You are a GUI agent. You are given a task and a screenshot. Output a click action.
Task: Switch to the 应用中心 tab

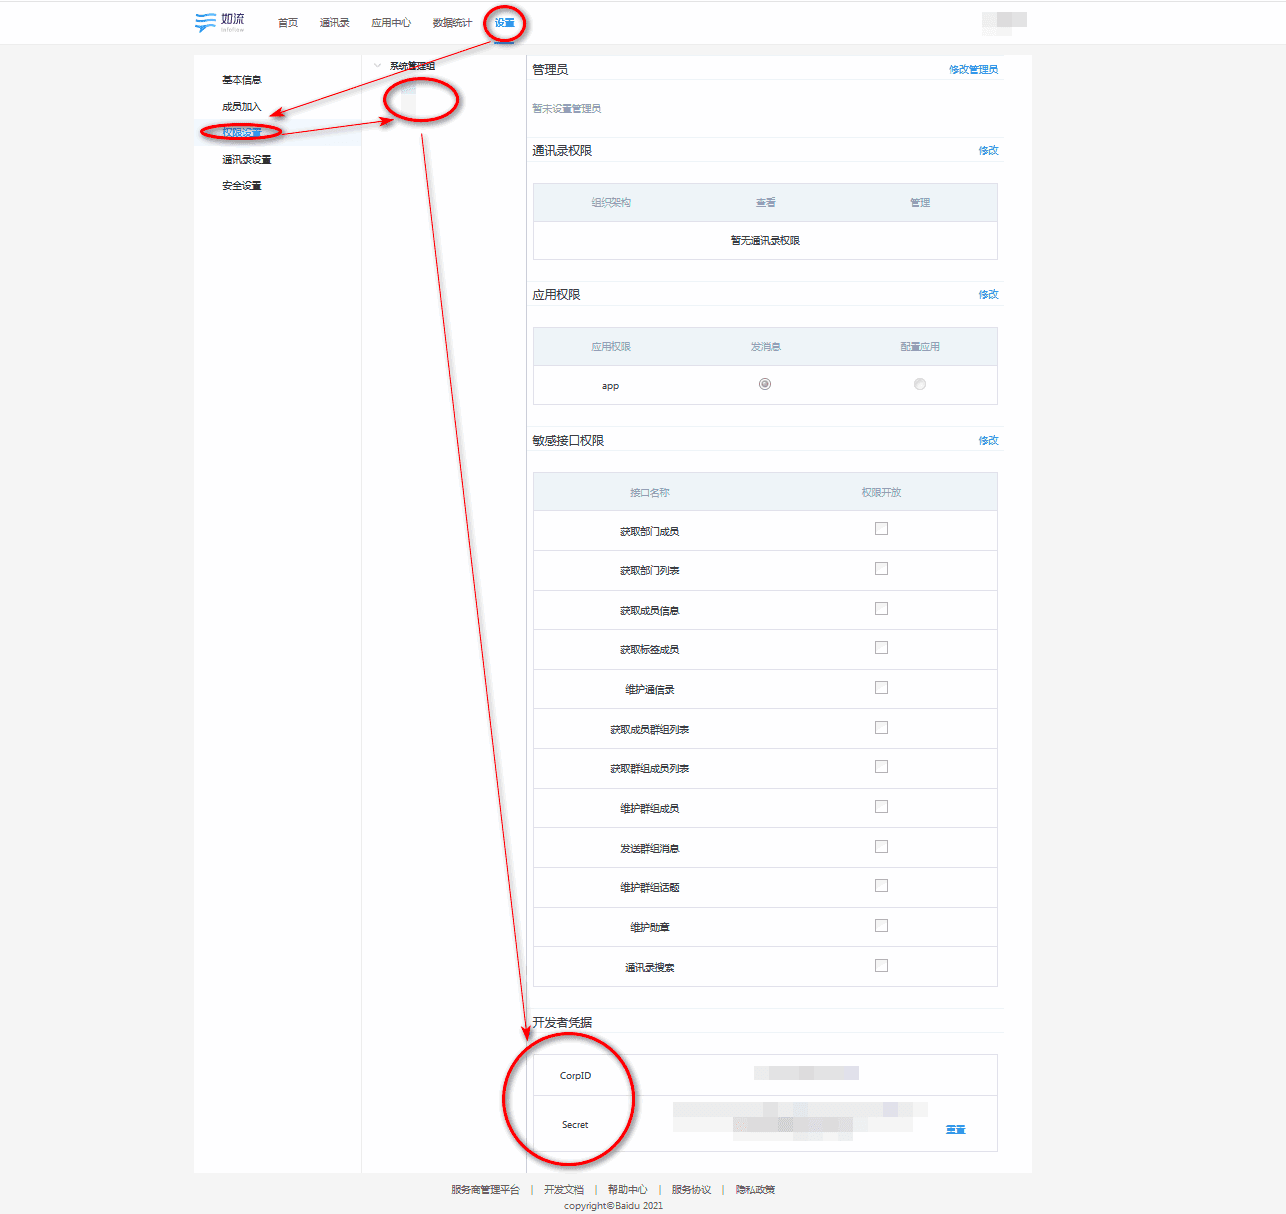click(391, 23)
